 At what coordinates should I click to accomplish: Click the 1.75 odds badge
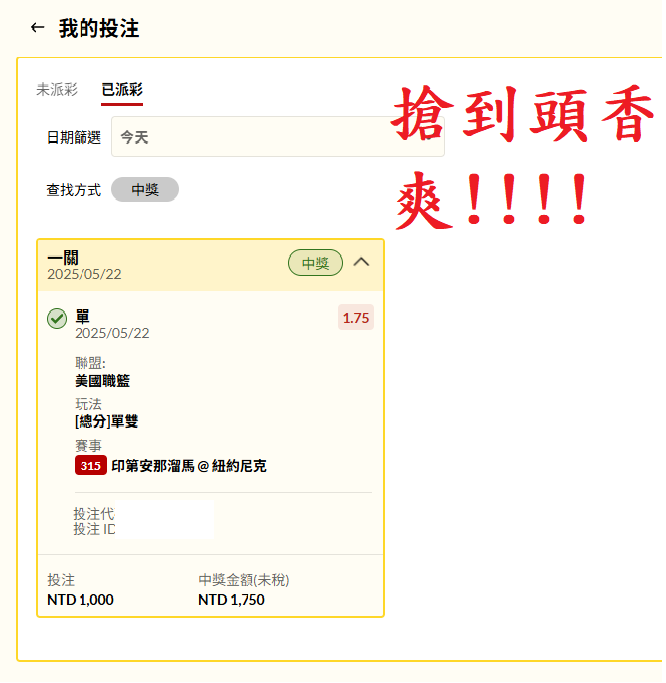pos(356,318)
